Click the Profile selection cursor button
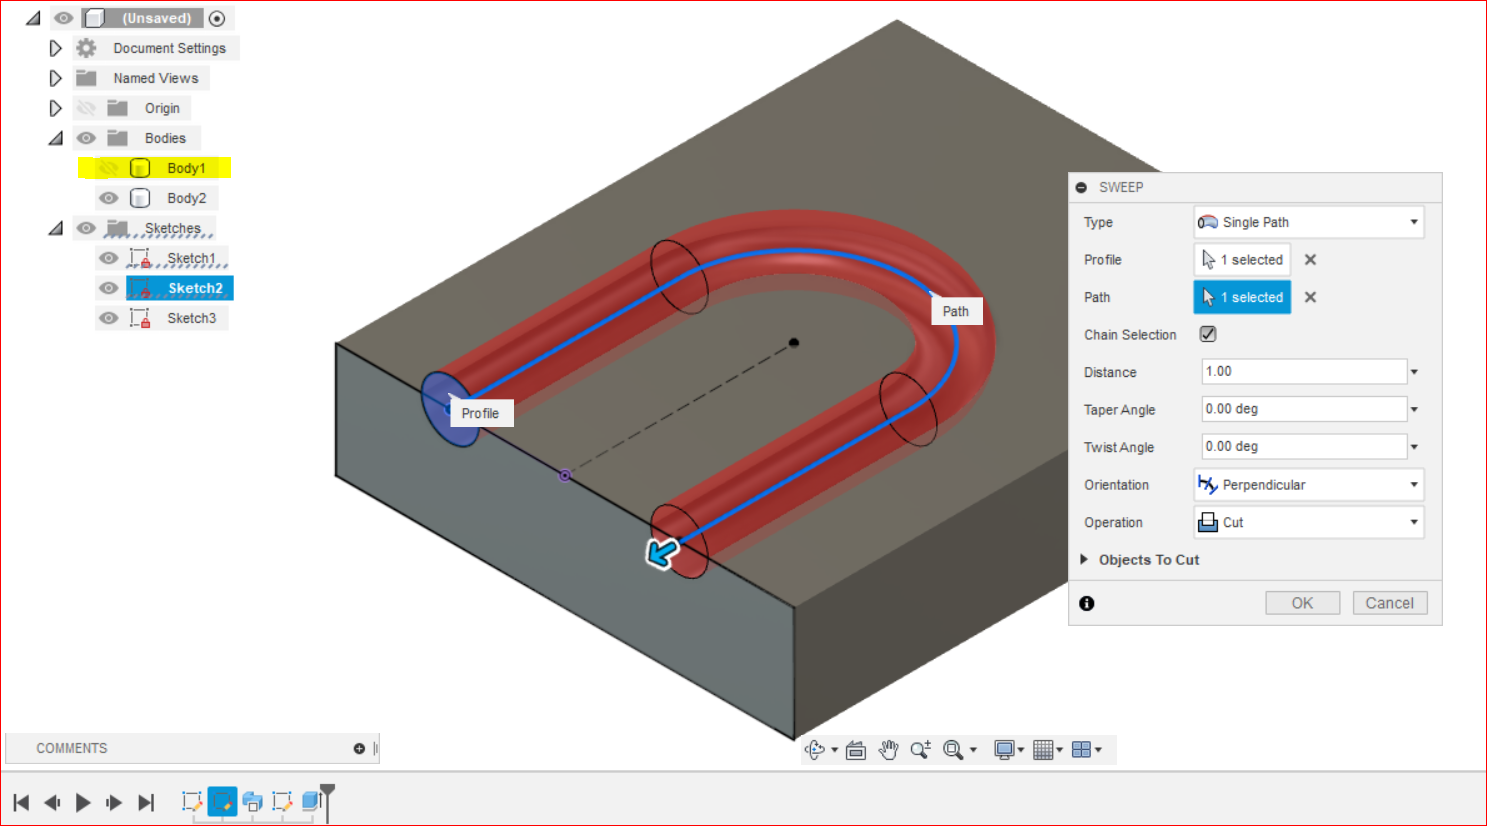Screen dimensions: 1487x826 [1242, 260]
